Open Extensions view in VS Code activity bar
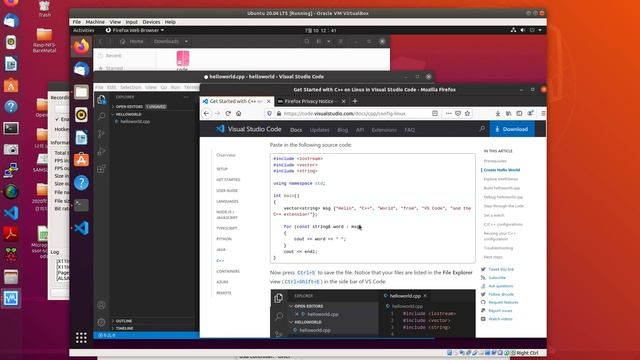Viewport: 640px width, 360px height. (101, 169)
